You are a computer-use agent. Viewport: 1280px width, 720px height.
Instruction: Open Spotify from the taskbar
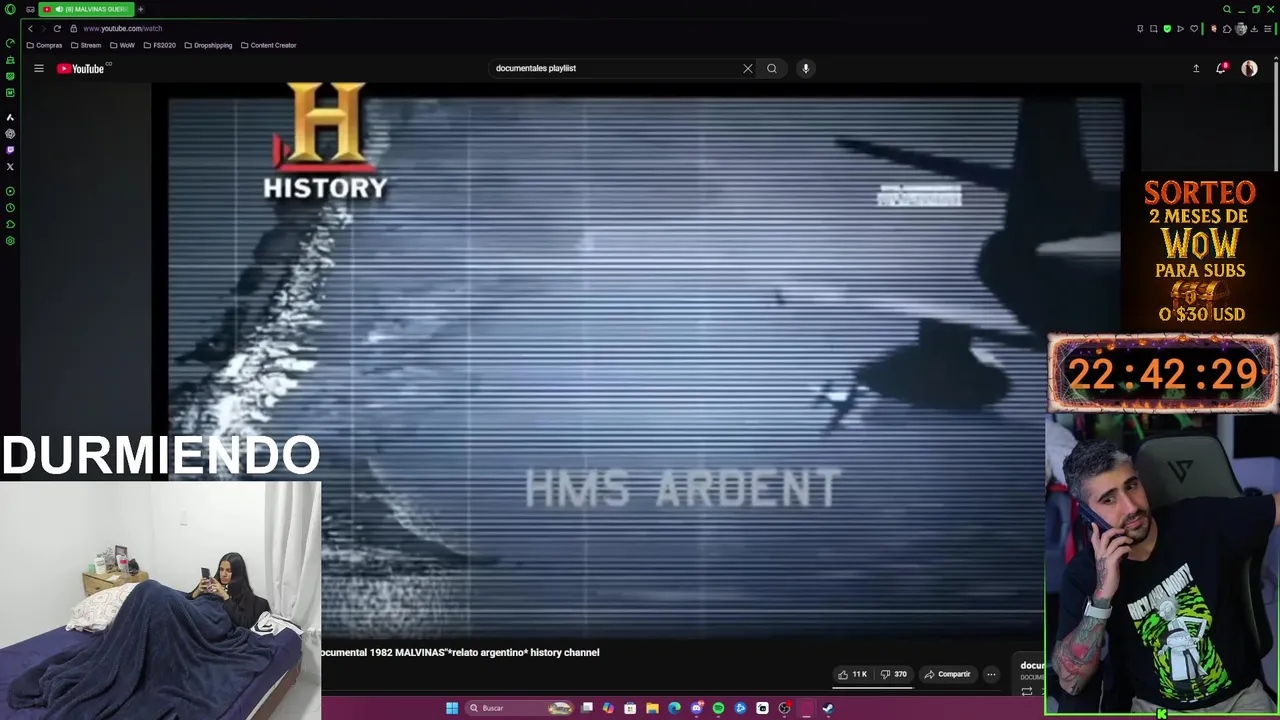(718, 708)
